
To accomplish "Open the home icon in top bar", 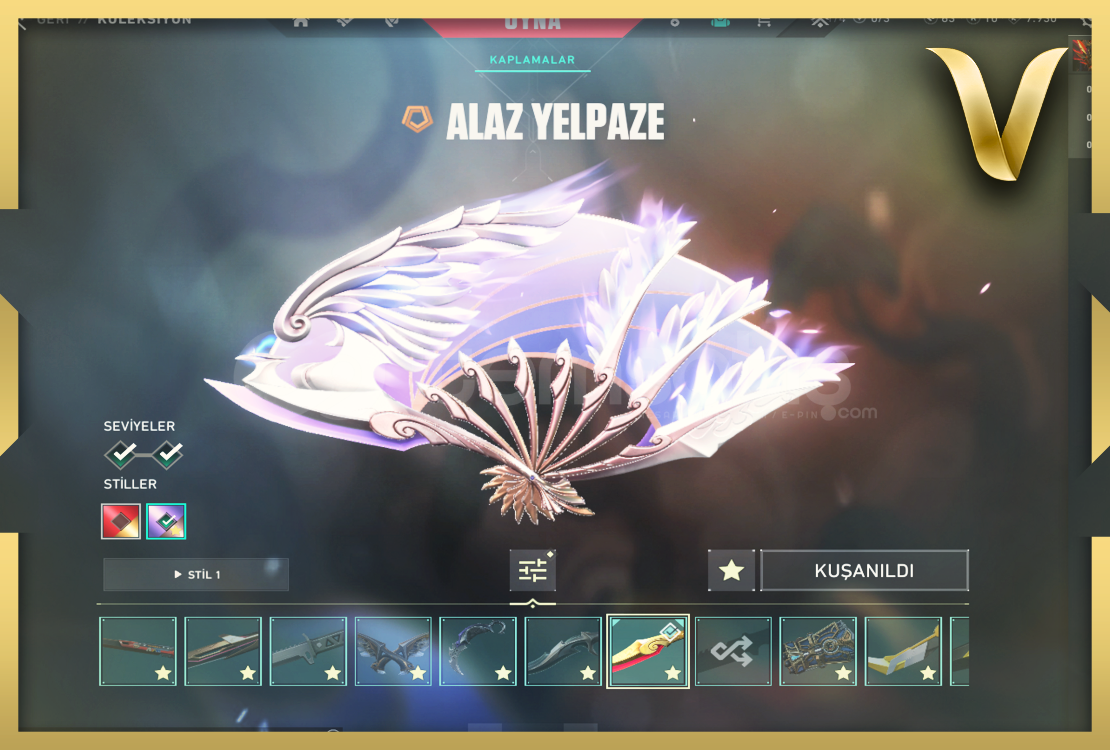I will point(301,22).
